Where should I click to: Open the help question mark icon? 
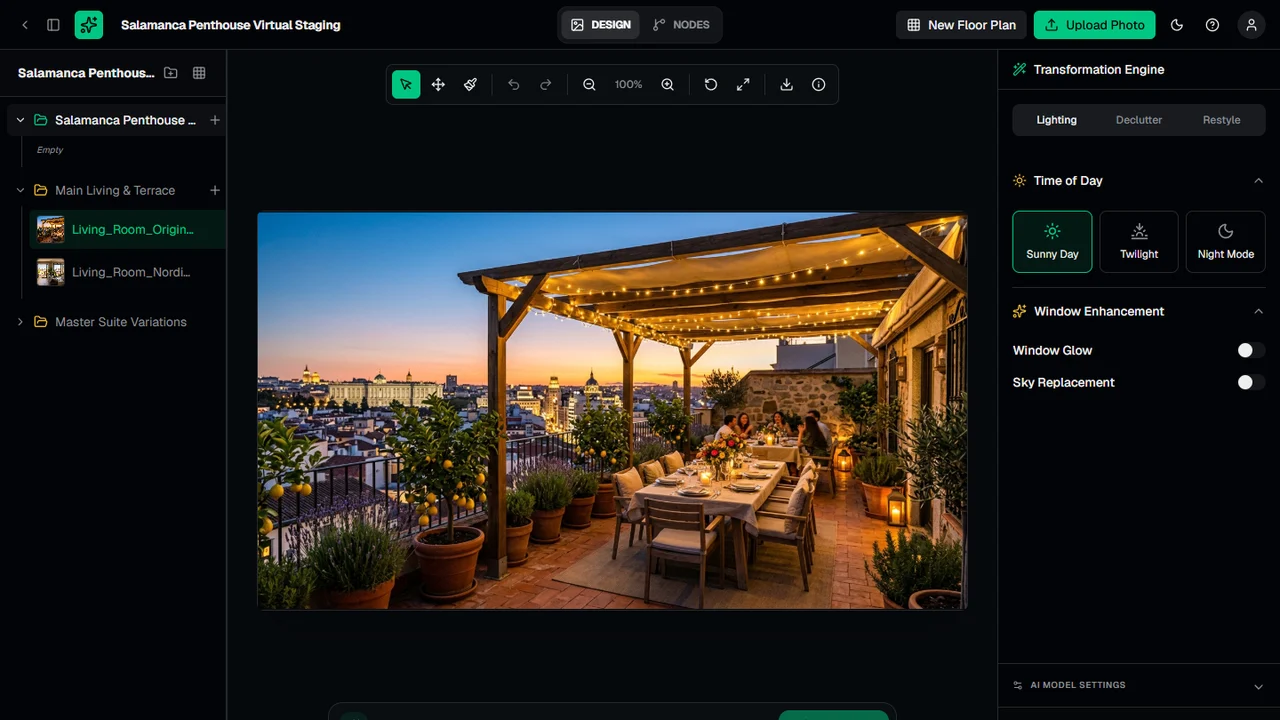click(1213, 25)
